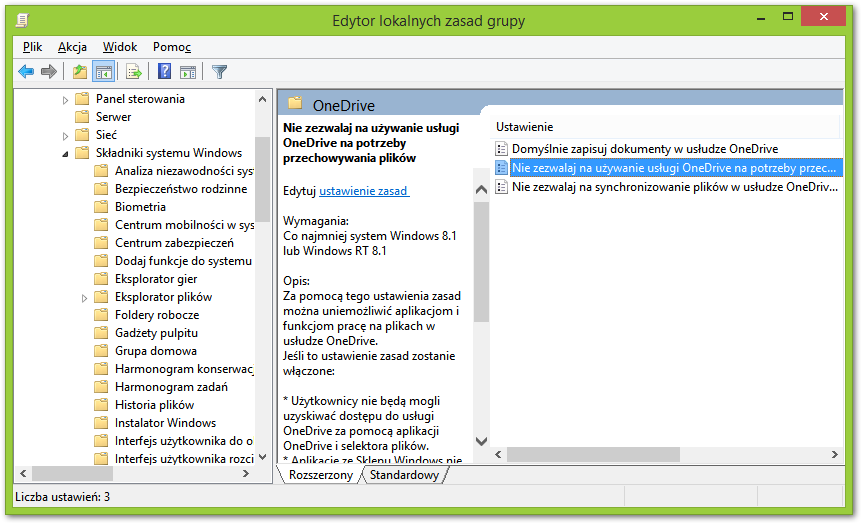Image resolution: width=862 pixels, height=524 pixels.
Task: Click settings list horizontal scrollbar thumb
Action: tap(593, 454)
